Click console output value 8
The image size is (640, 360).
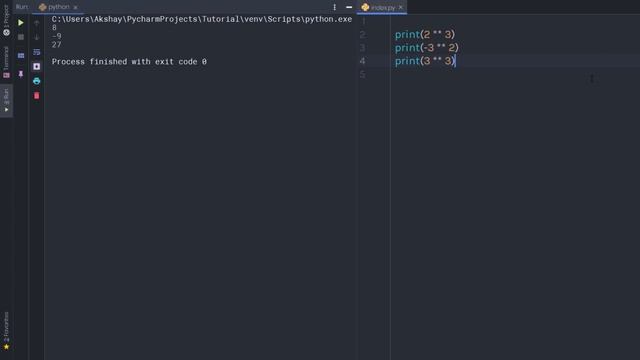54,28
